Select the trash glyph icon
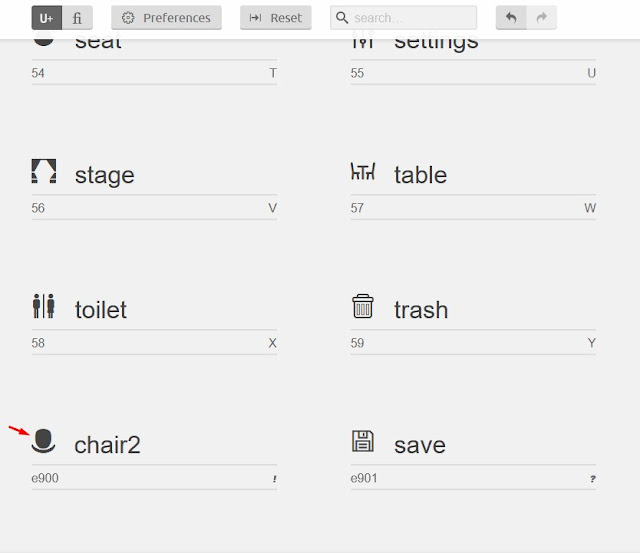 [x=362, y=306]
